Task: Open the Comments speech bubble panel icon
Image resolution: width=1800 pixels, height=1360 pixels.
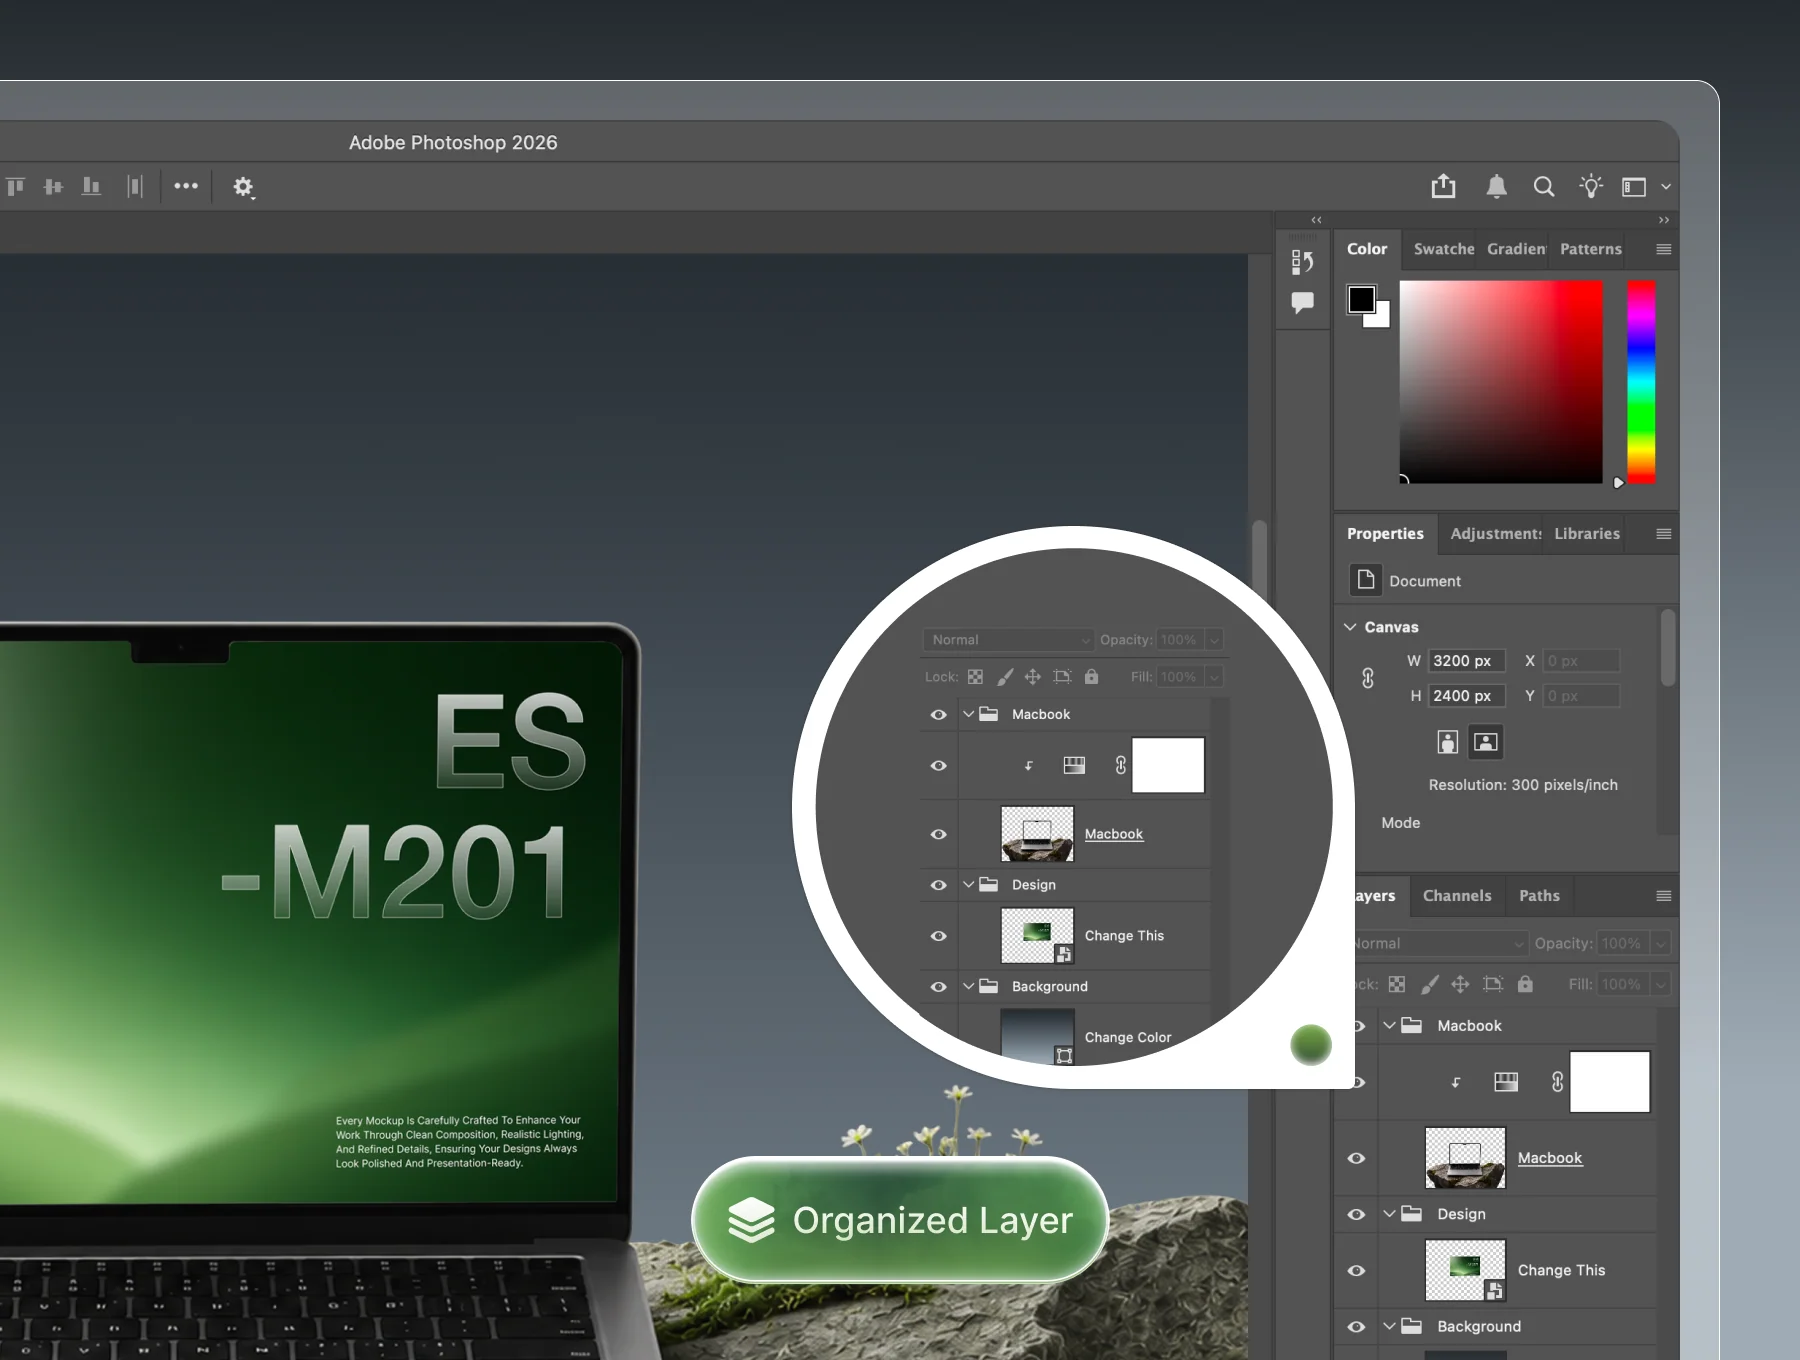Action: [1302, 302]
